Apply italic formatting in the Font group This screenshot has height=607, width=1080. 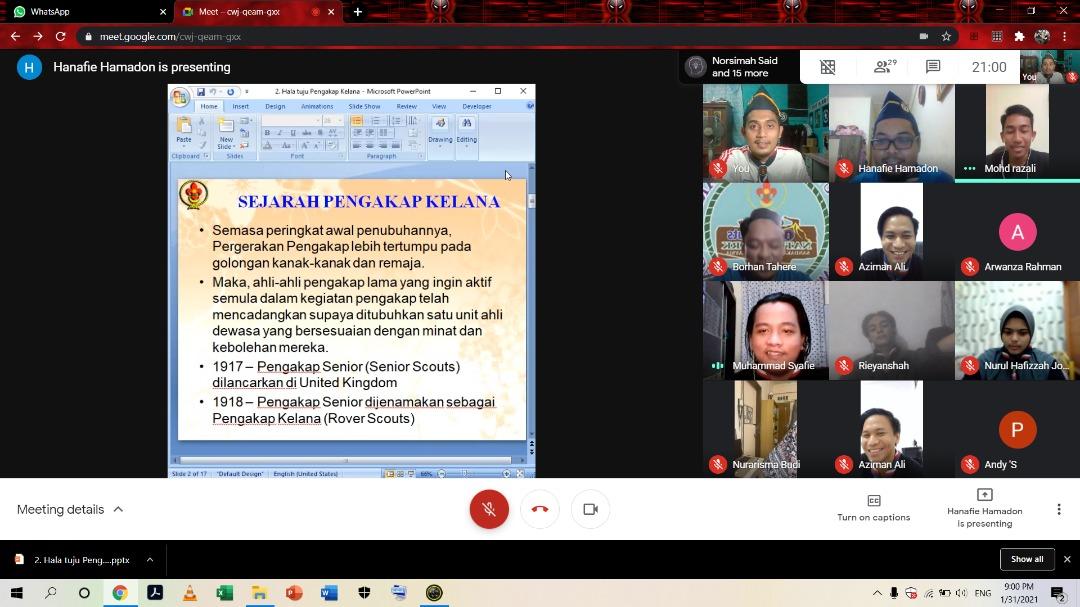[x=279, y=133]
